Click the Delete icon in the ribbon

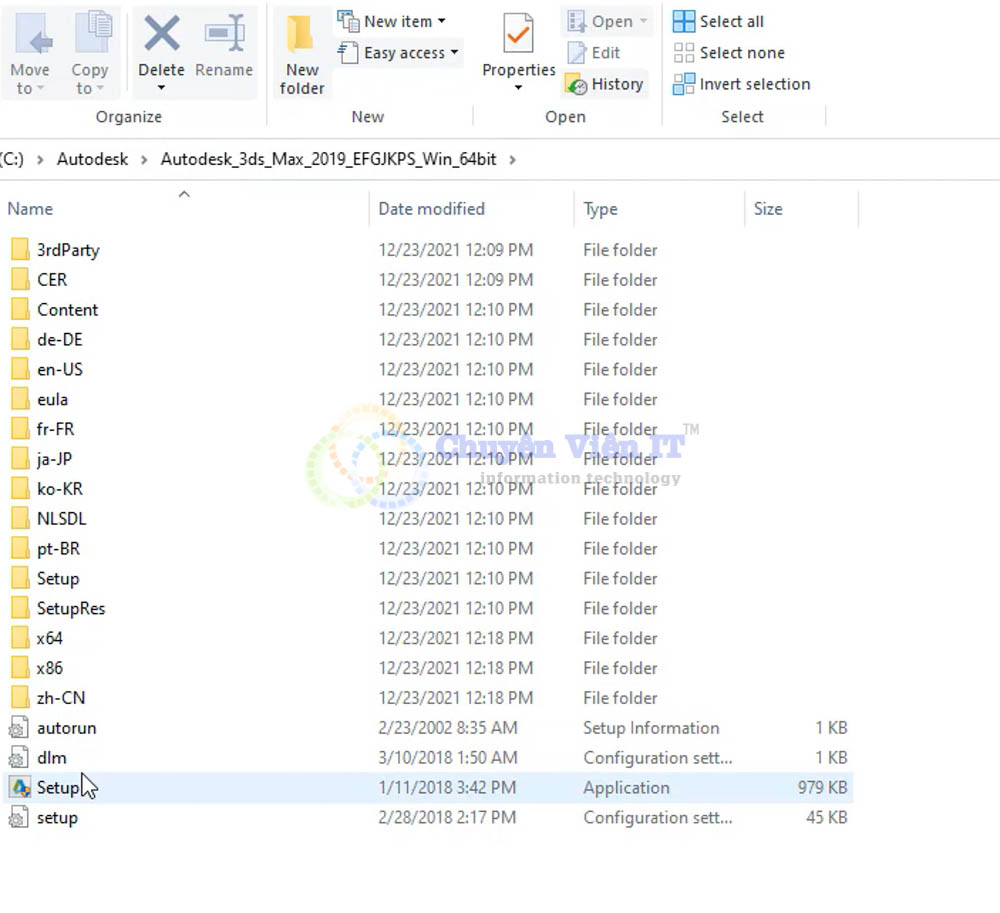tap(161, 35)
